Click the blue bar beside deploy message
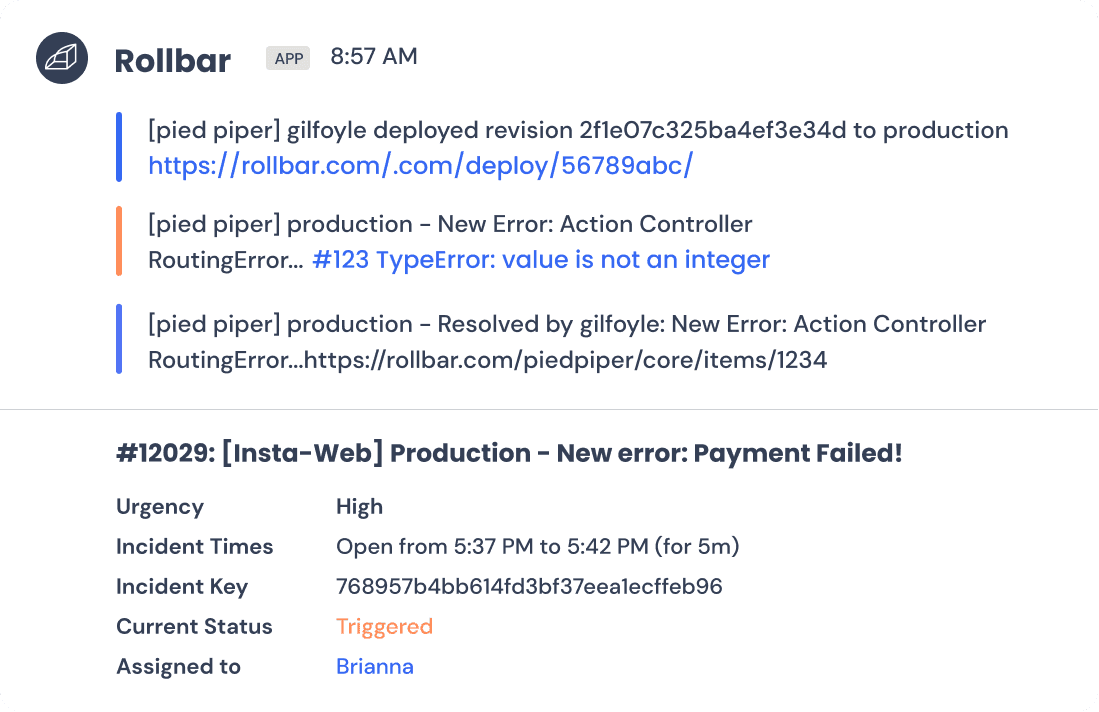Image resolution: width=1099 pixels, height=712 pixels. point(119,147)
